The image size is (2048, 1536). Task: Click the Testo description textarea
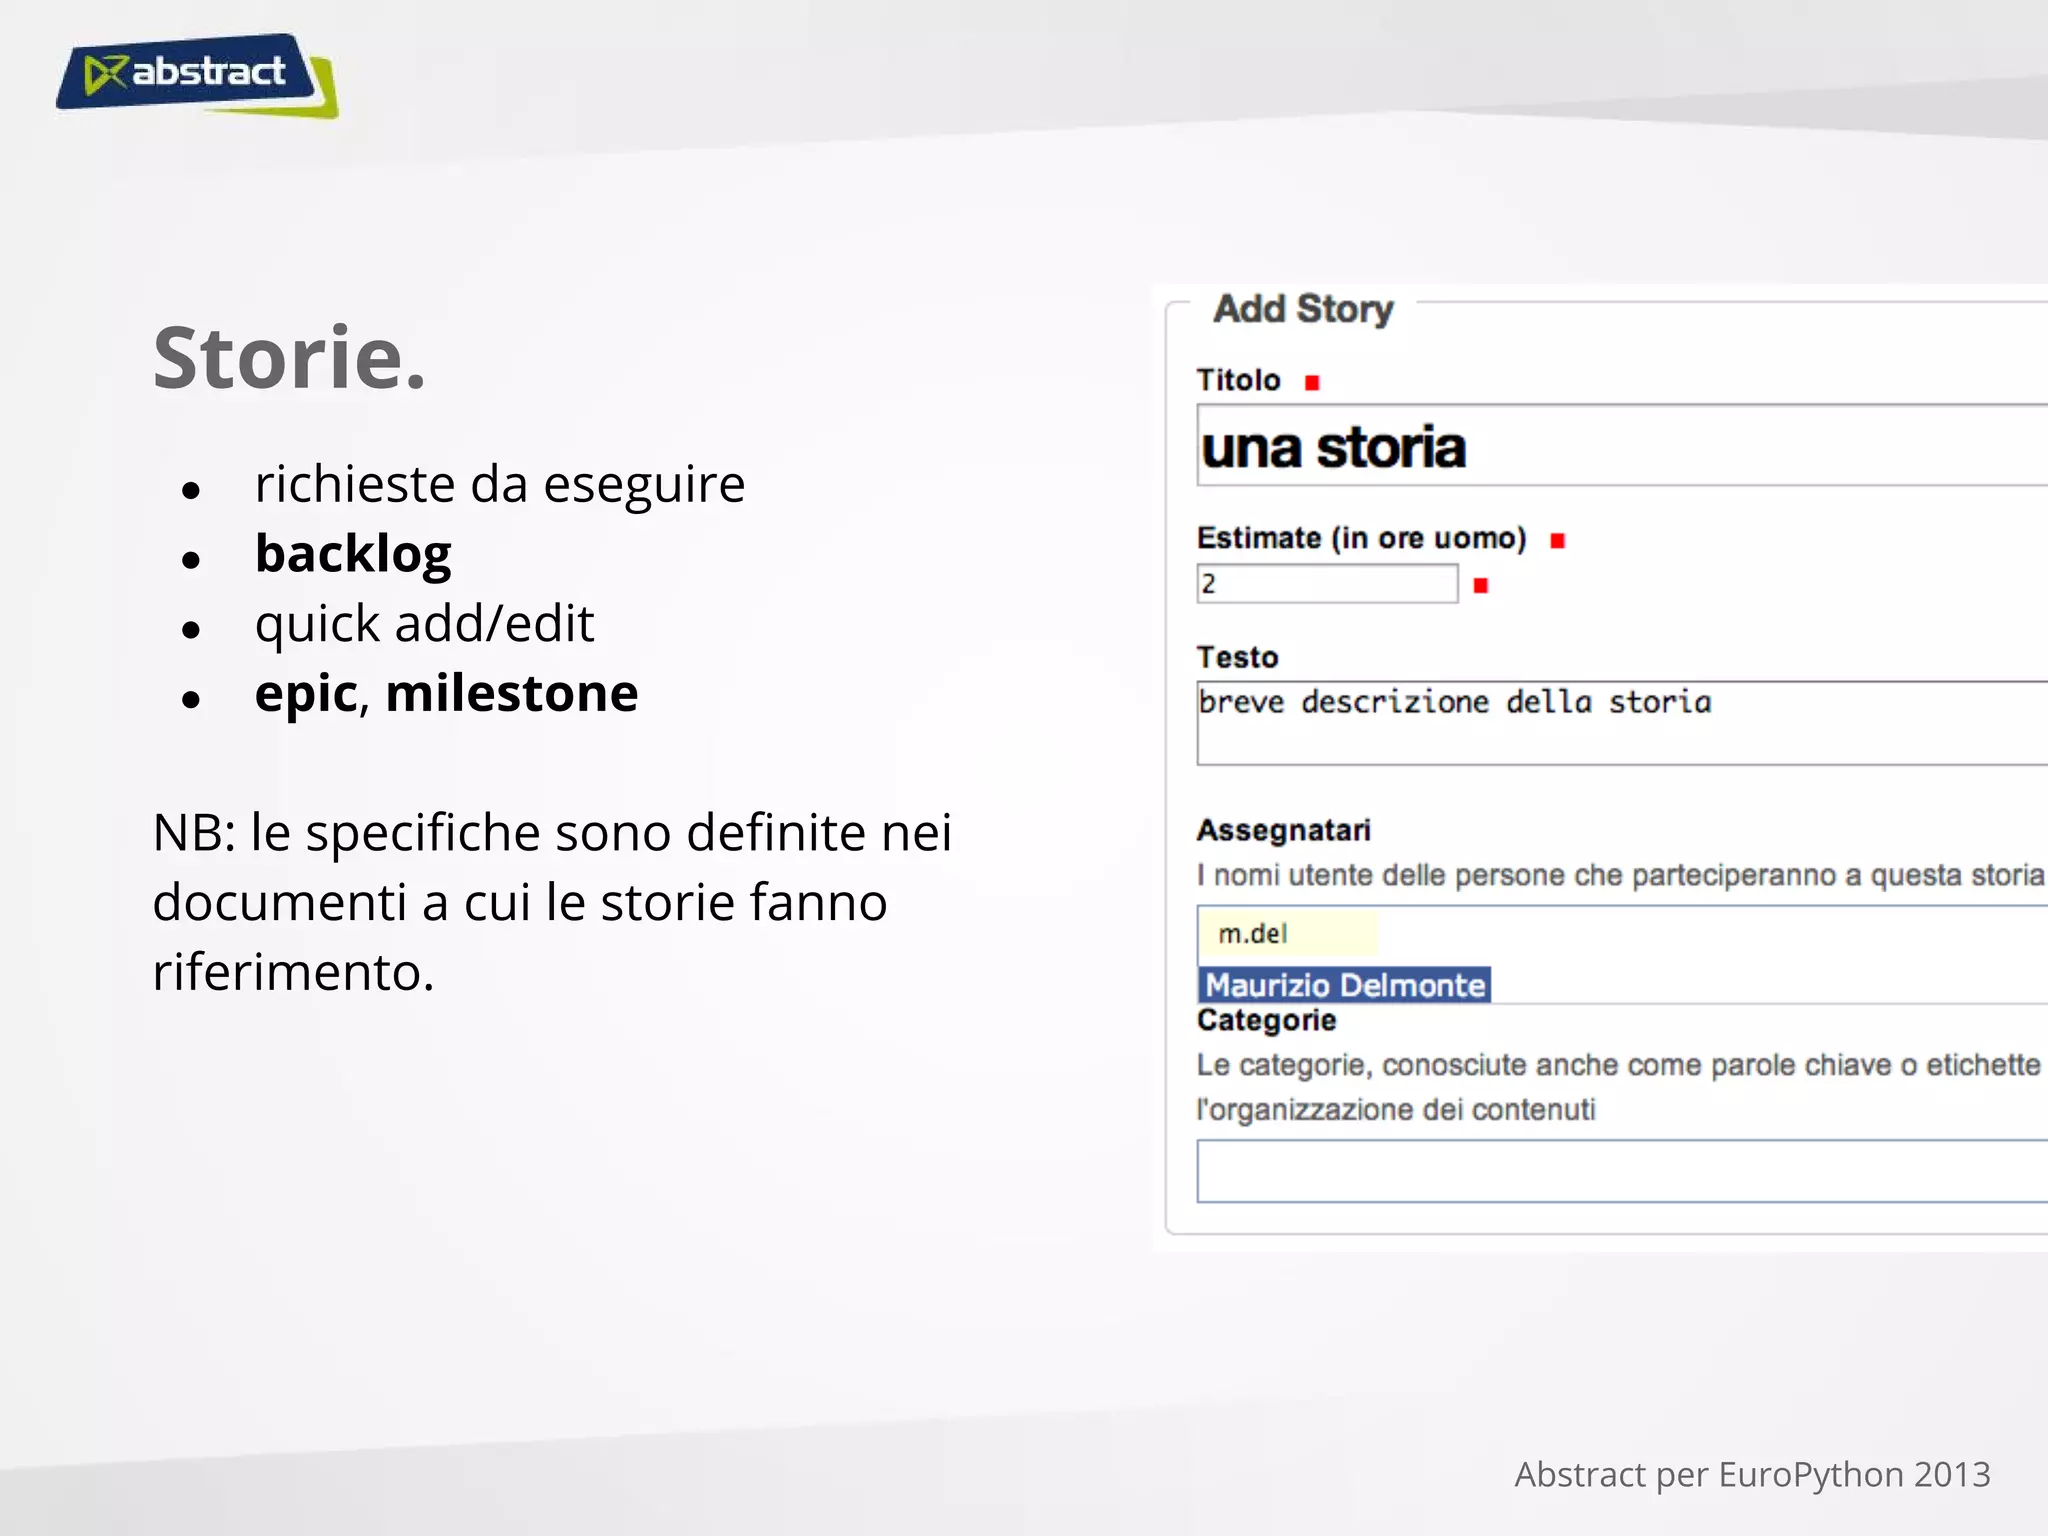click(x=1622, y=723)
